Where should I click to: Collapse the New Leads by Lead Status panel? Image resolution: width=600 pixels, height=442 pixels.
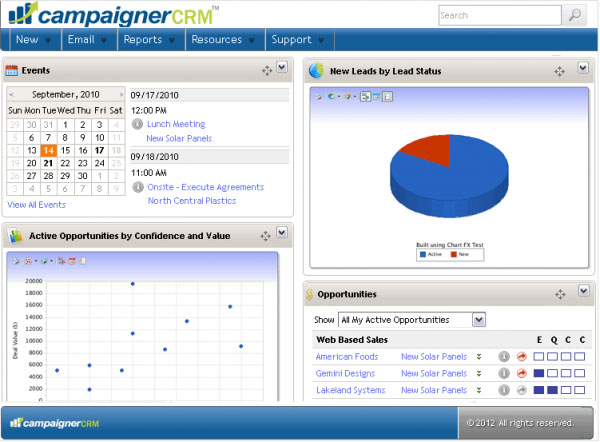coord(583,68)
